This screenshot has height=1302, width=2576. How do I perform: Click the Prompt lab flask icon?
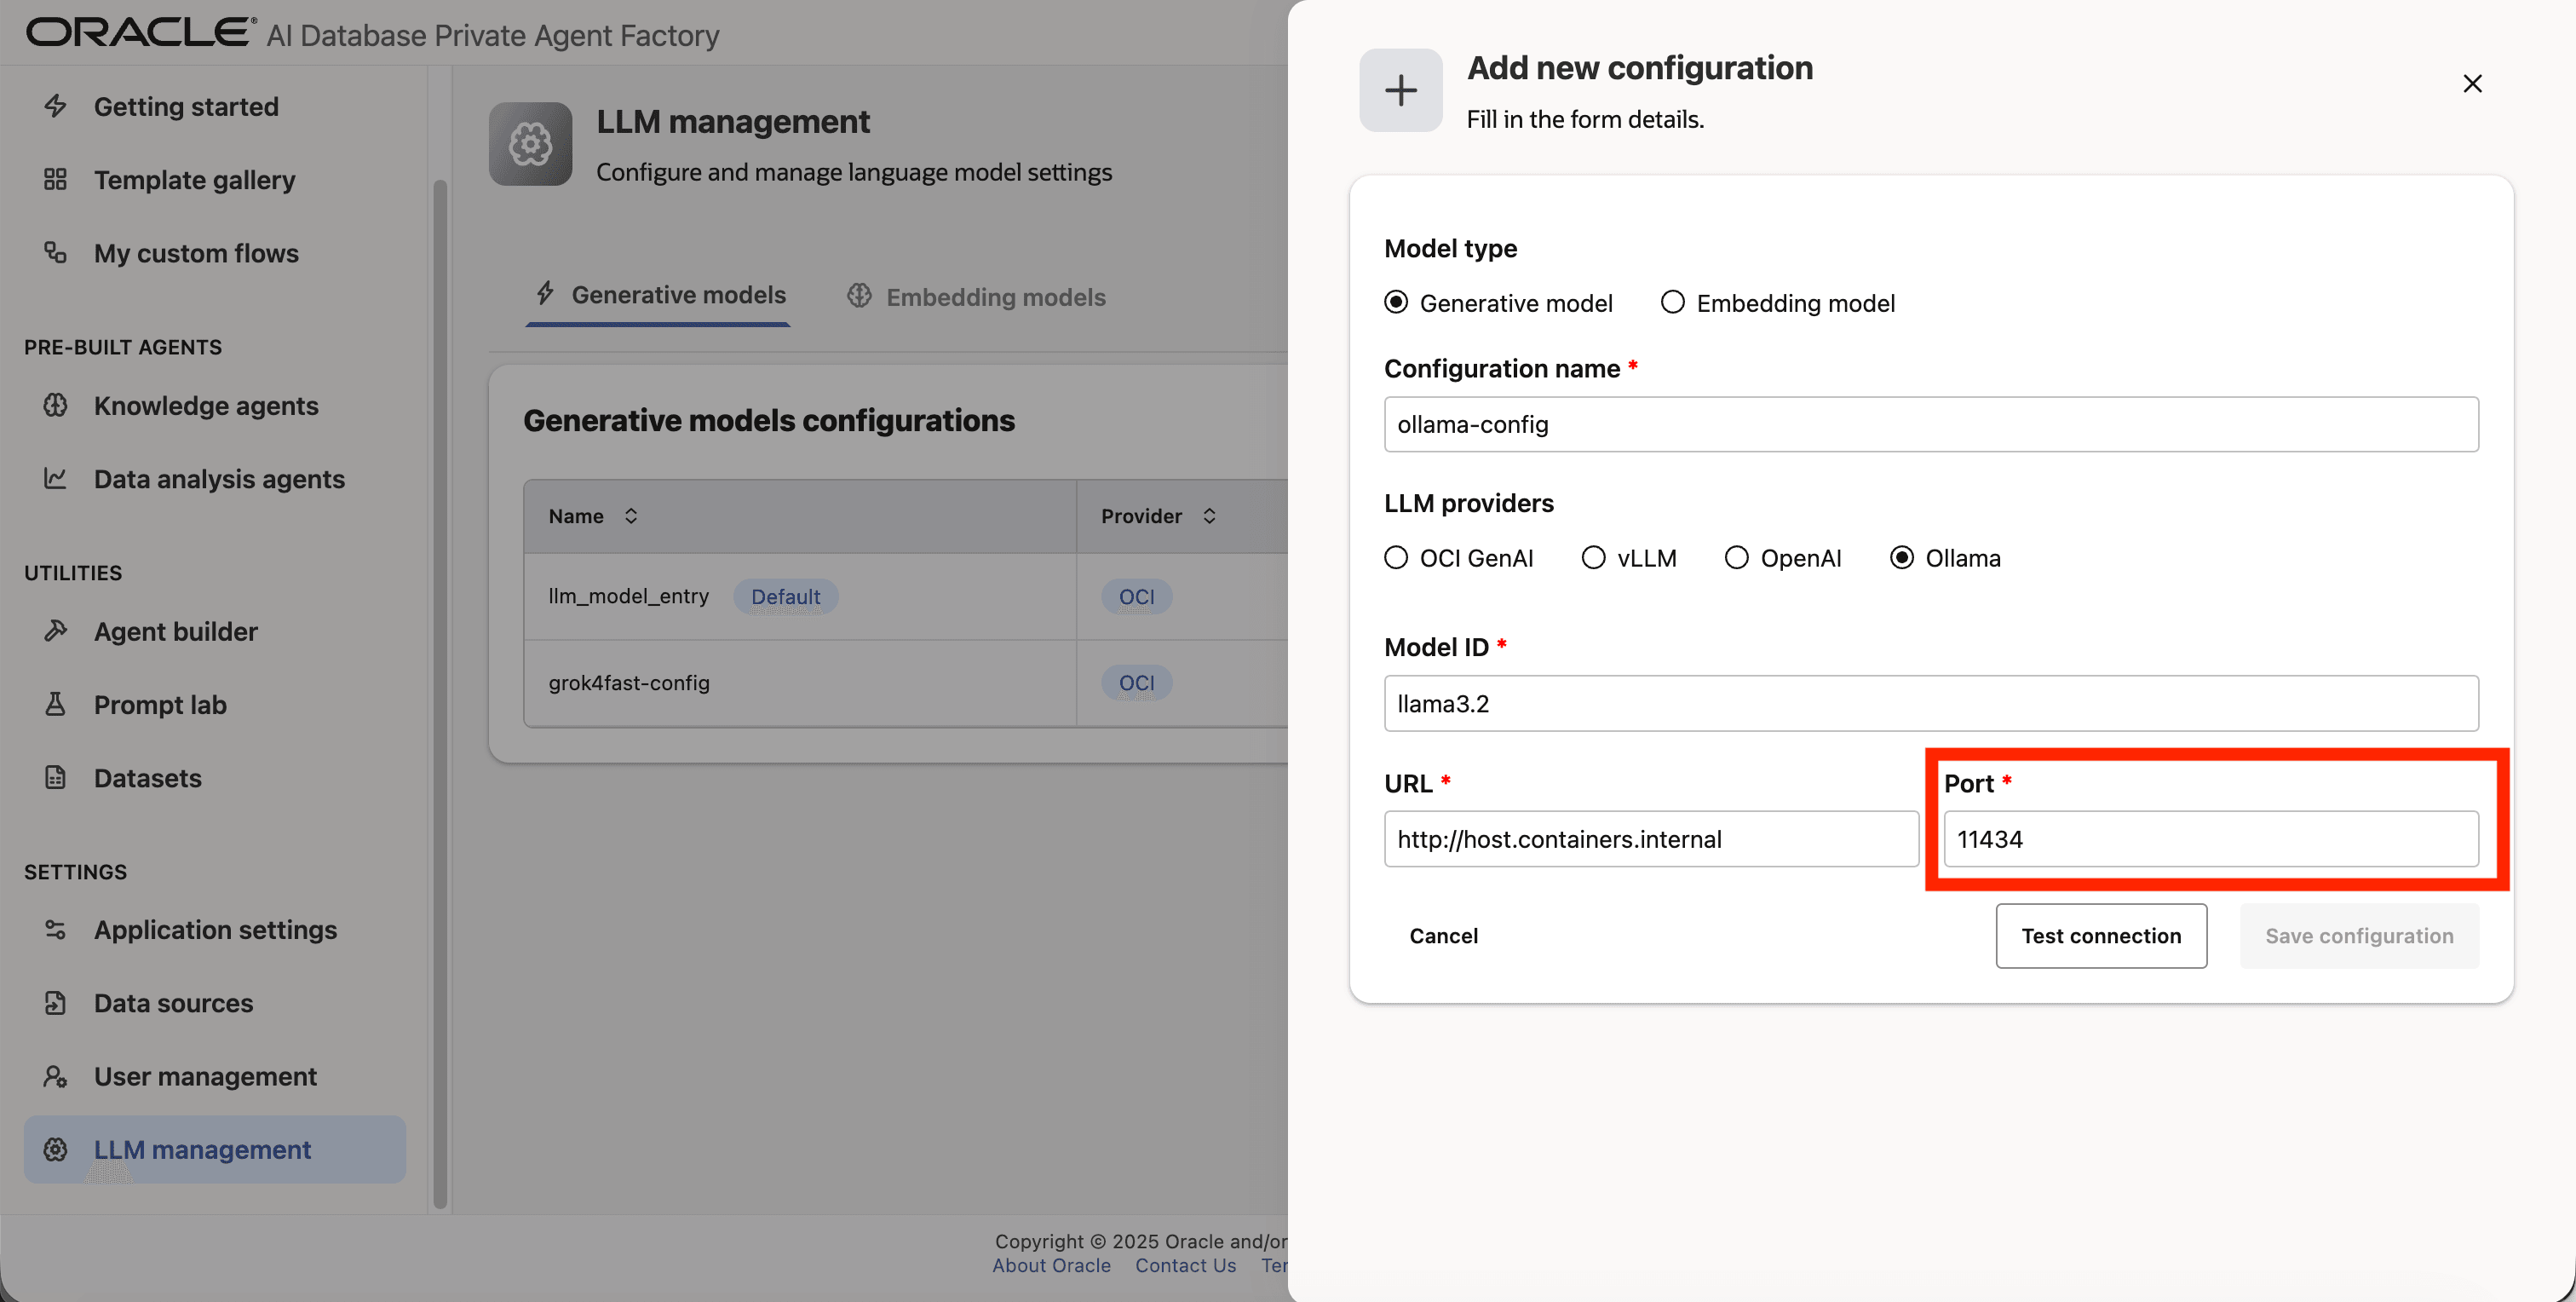click(x=55, y=705)
